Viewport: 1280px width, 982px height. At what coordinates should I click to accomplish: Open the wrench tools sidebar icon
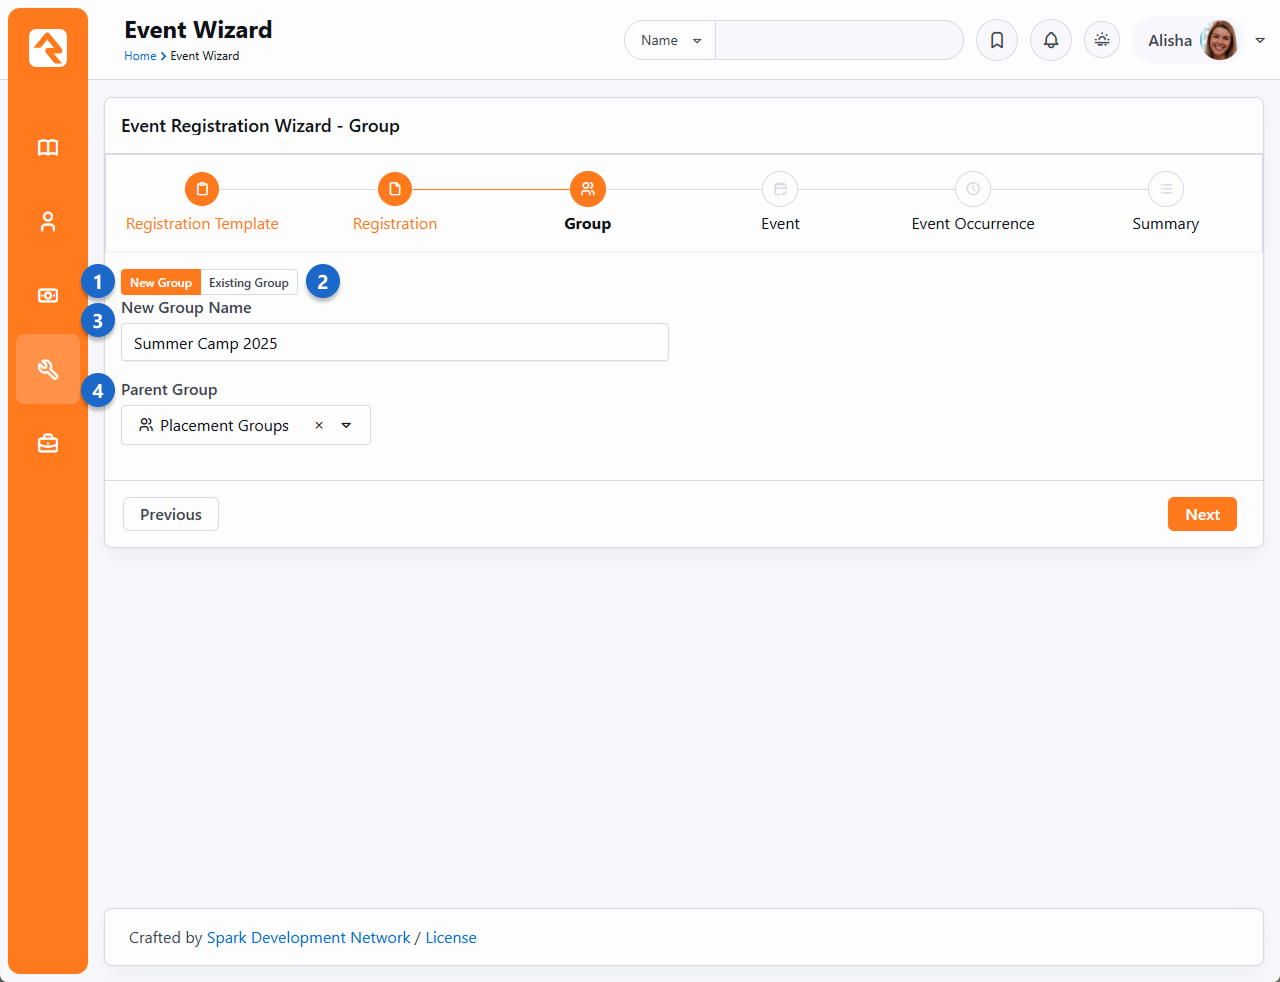[48, 369]
